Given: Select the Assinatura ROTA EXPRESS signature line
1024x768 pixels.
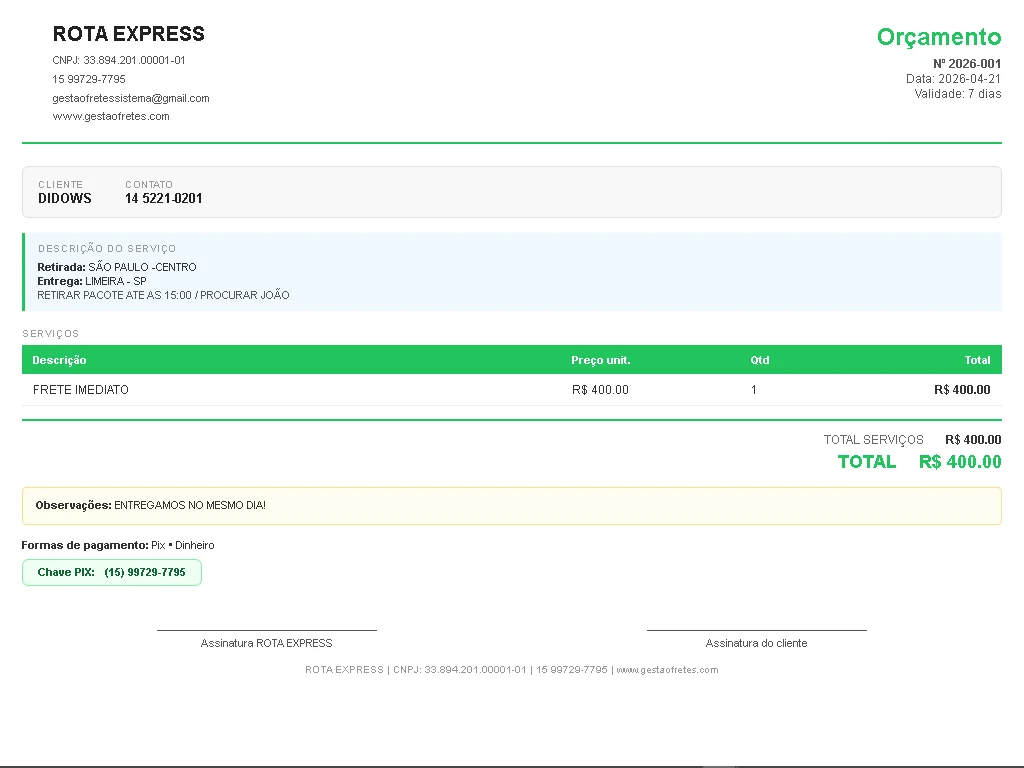Looking at the screenshot, I should 265,643.
